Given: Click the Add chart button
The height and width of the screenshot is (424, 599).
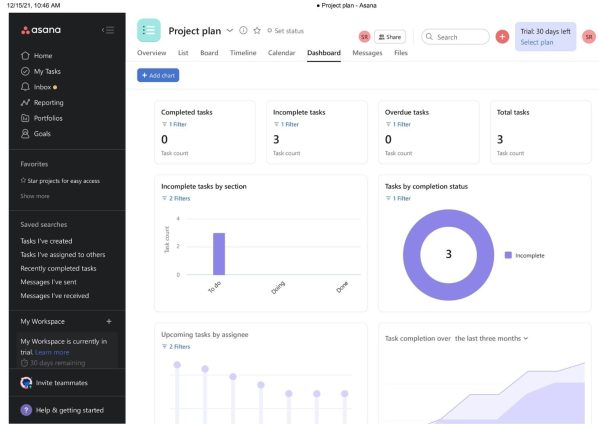Looking at the screenshot, I should (x=158, y=75).
